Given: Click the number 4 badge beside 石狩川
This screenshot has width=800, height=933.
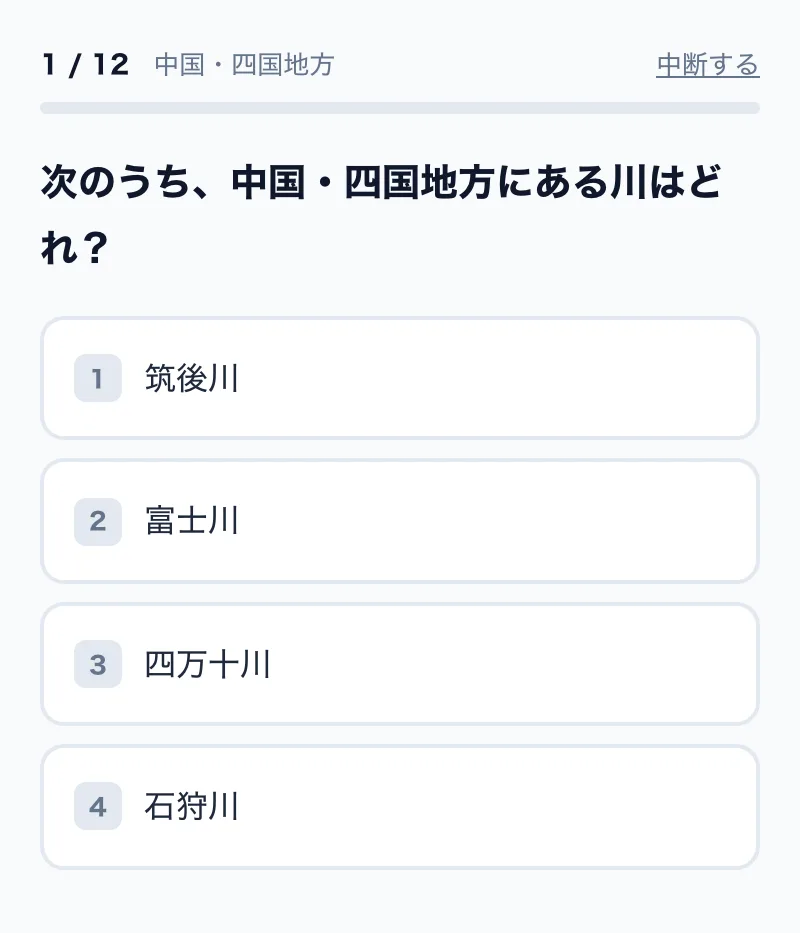Looking at the screenshot, I should coord(98,806).
